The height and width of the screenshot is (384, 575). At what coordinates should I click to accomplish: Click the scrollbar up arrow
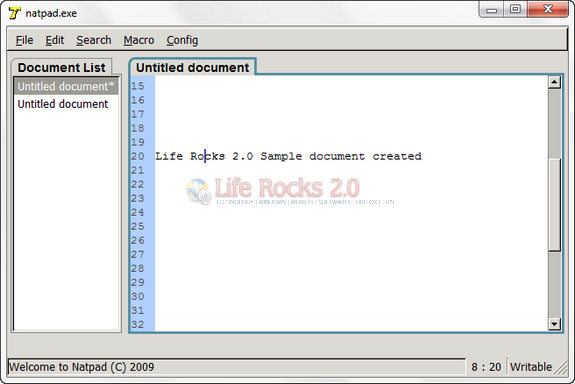pyautogui.click(x=554, y=82)
